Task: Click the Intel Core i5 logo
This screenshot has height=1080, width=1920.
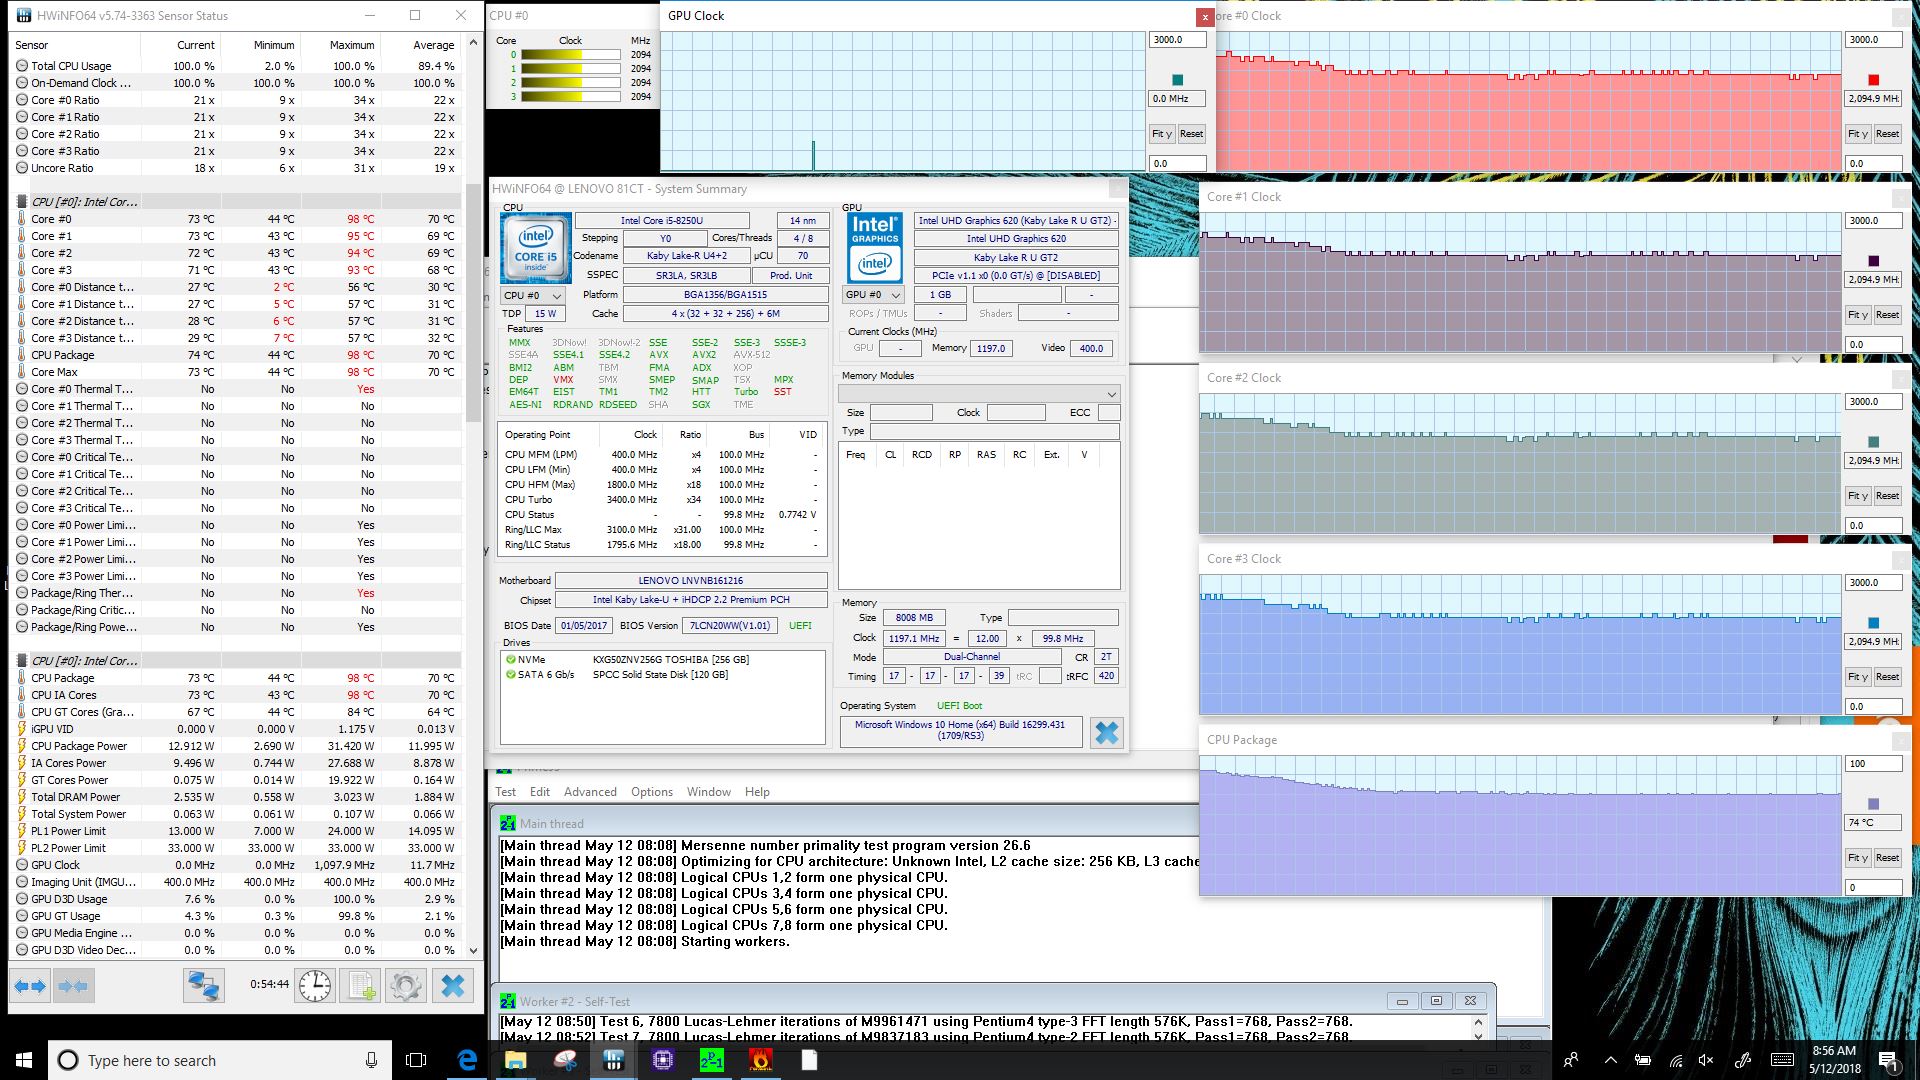Action: click(536, 247)
